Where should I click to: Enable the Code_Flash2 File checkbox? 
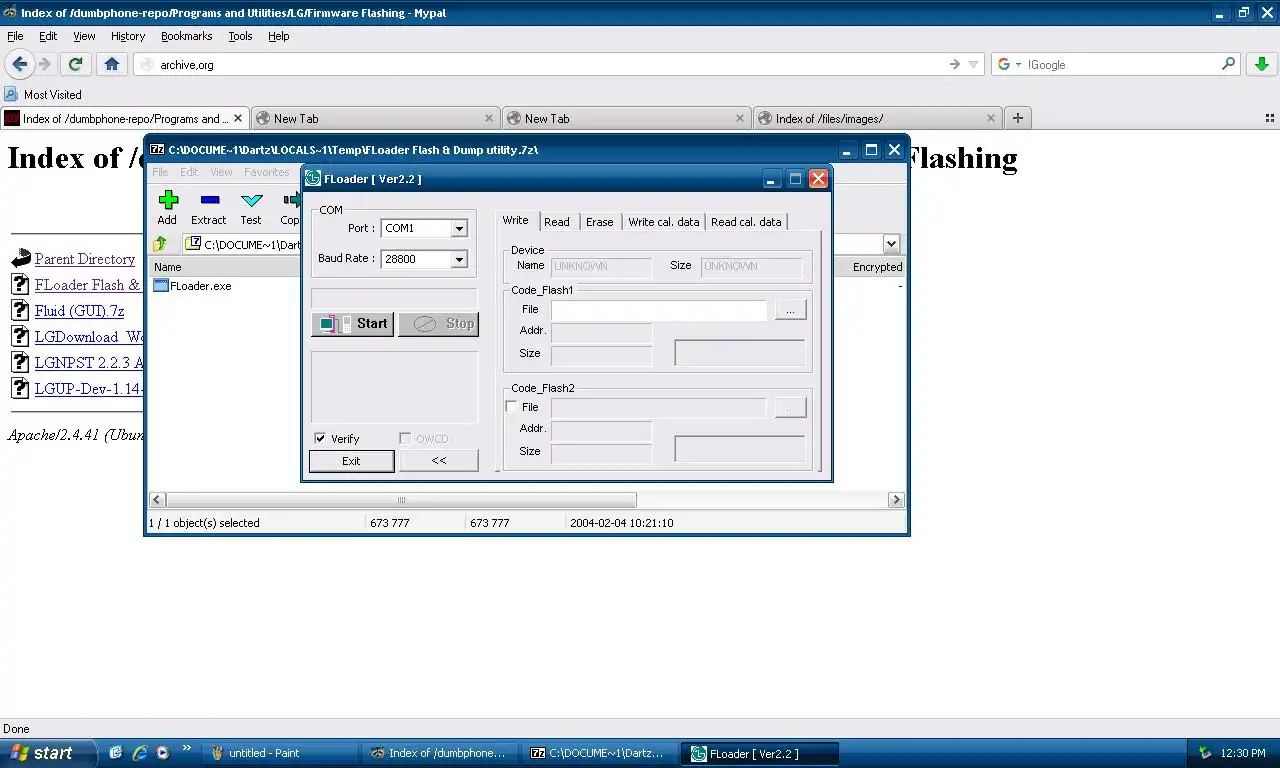point(512,407)
